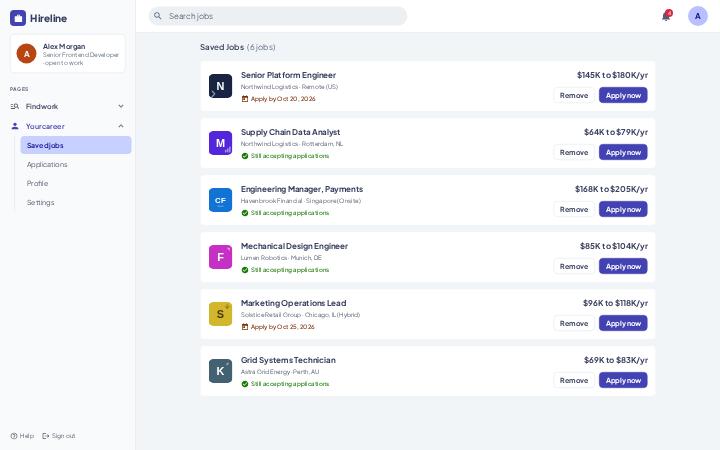
Task: Click the green check on Engineering Manager, Payments
Action: coord(245,213)
